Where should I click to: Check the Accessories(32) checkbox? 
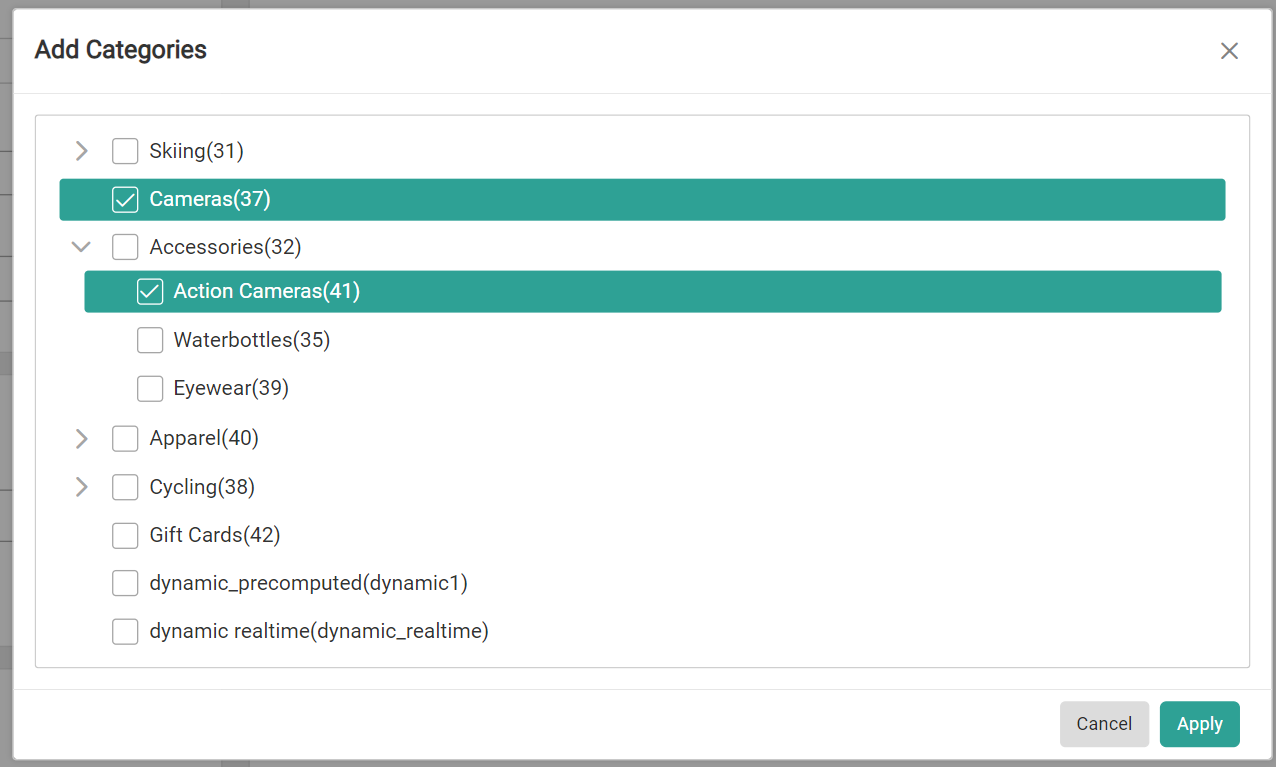(124, 247)
